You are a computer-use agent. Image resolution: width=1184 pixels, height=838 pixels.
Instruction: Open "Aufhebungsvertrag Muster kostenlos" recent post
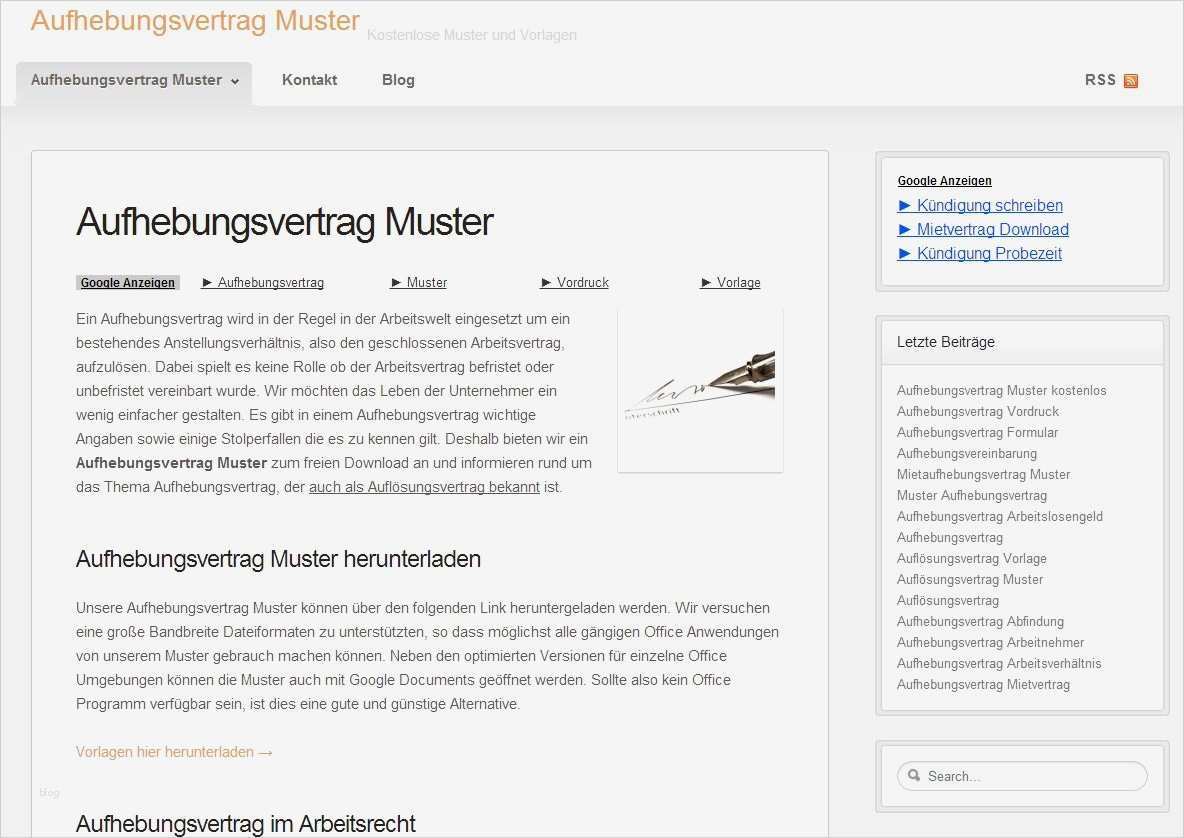click(x=1001, y=390)
